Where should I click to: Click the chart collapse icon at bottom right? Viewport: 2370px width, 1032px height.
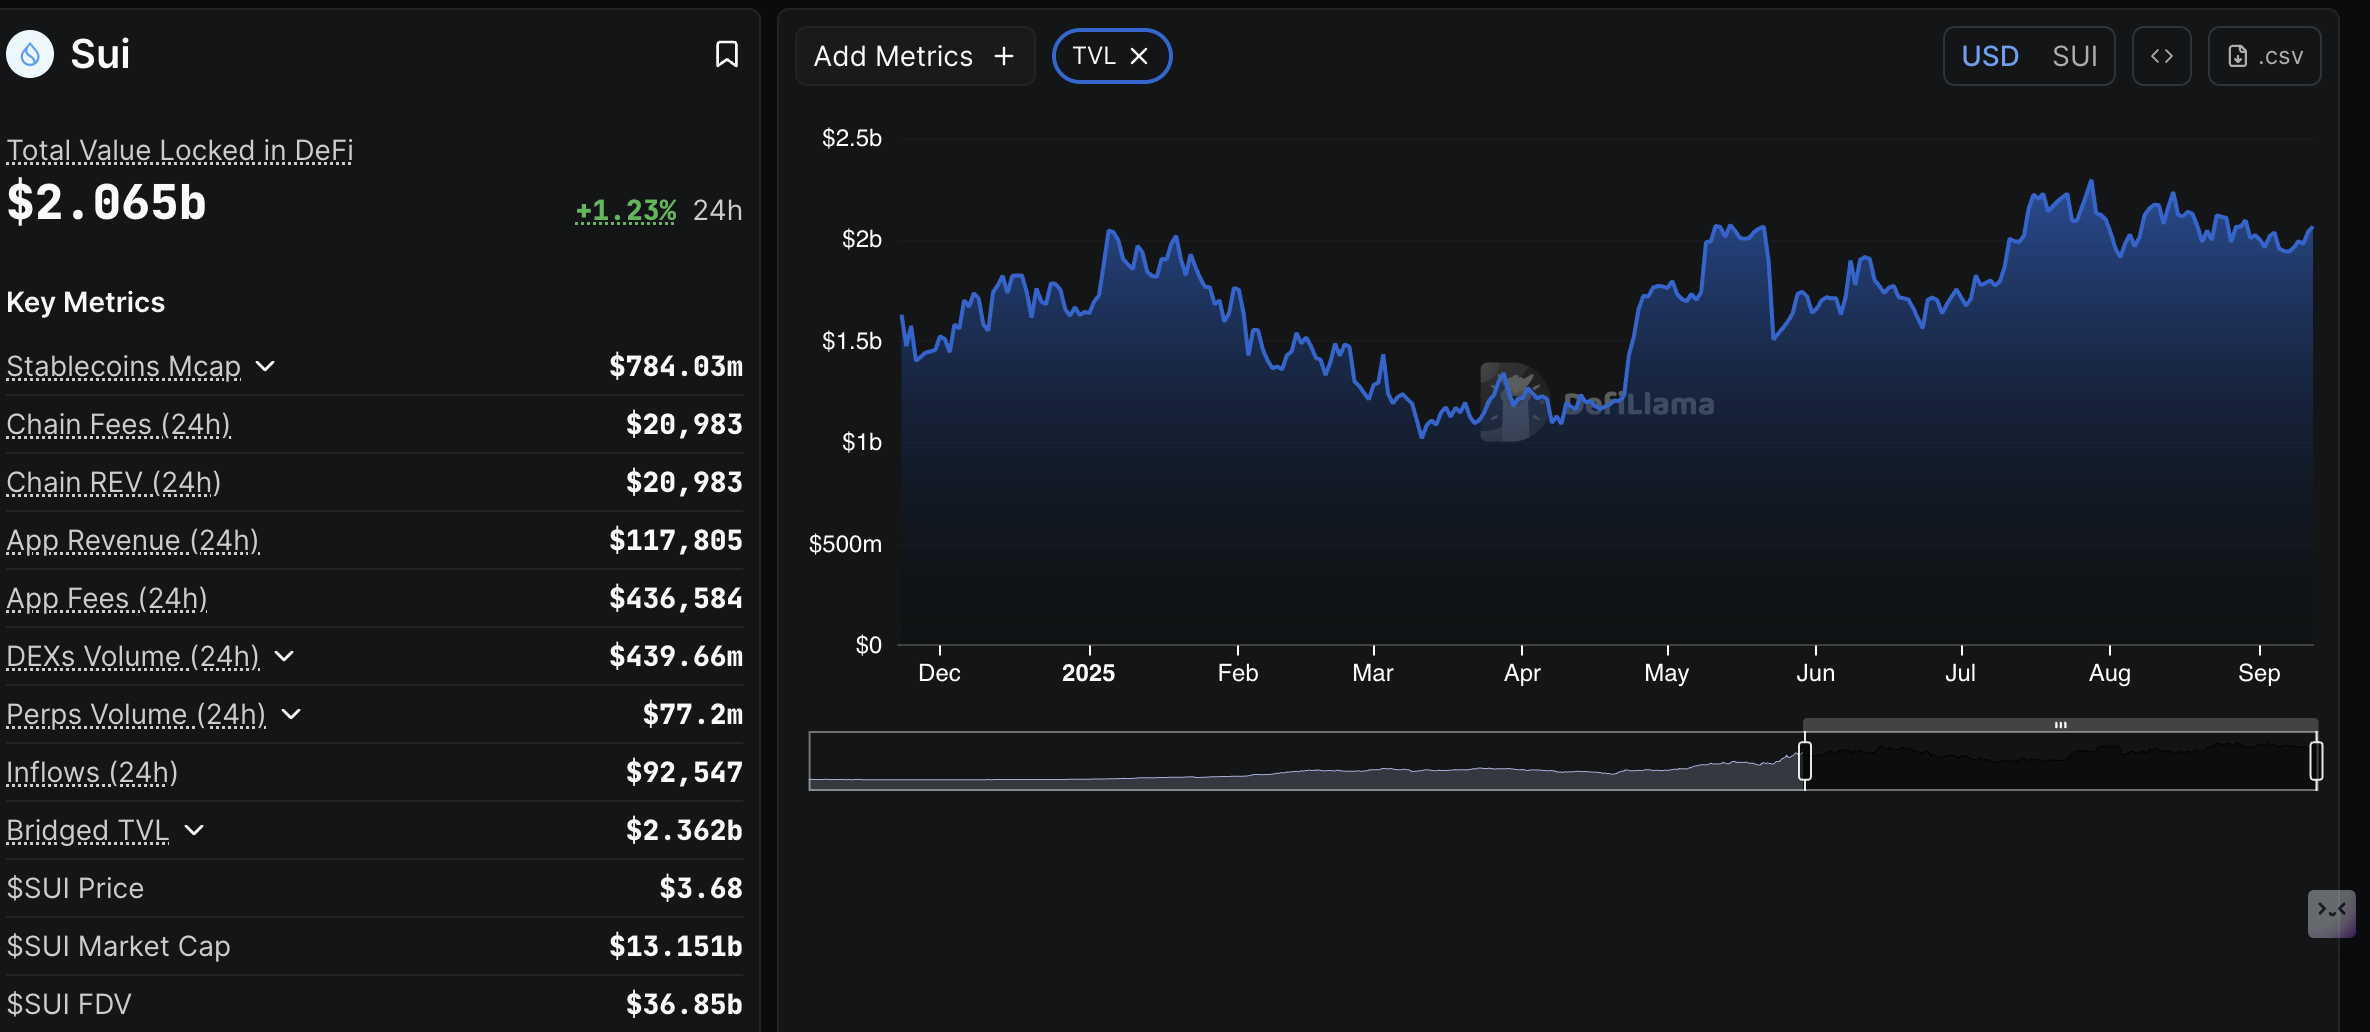click(2333, 913)
